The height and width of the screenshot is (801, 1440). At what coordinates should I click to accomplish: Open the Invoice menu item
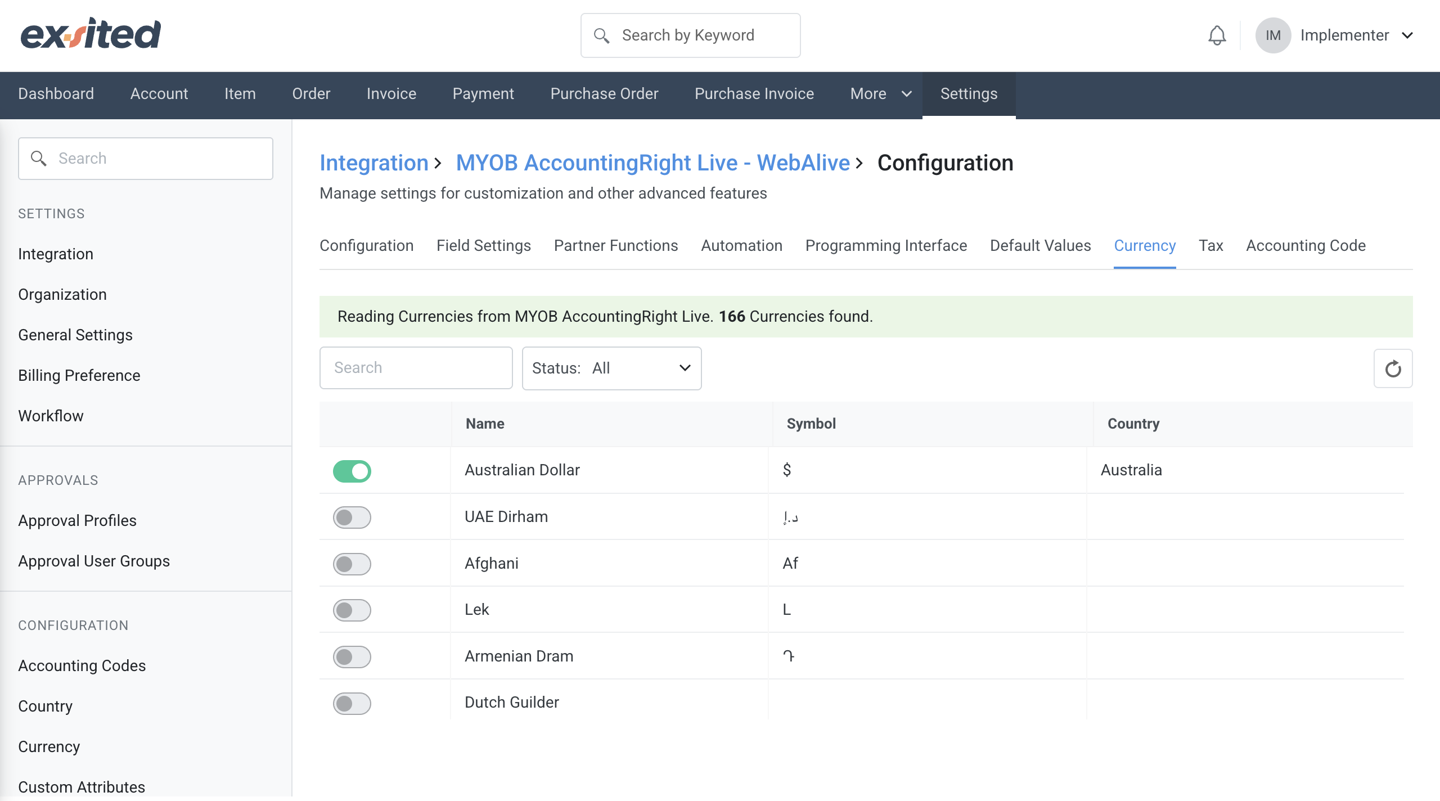click(391, 94)
